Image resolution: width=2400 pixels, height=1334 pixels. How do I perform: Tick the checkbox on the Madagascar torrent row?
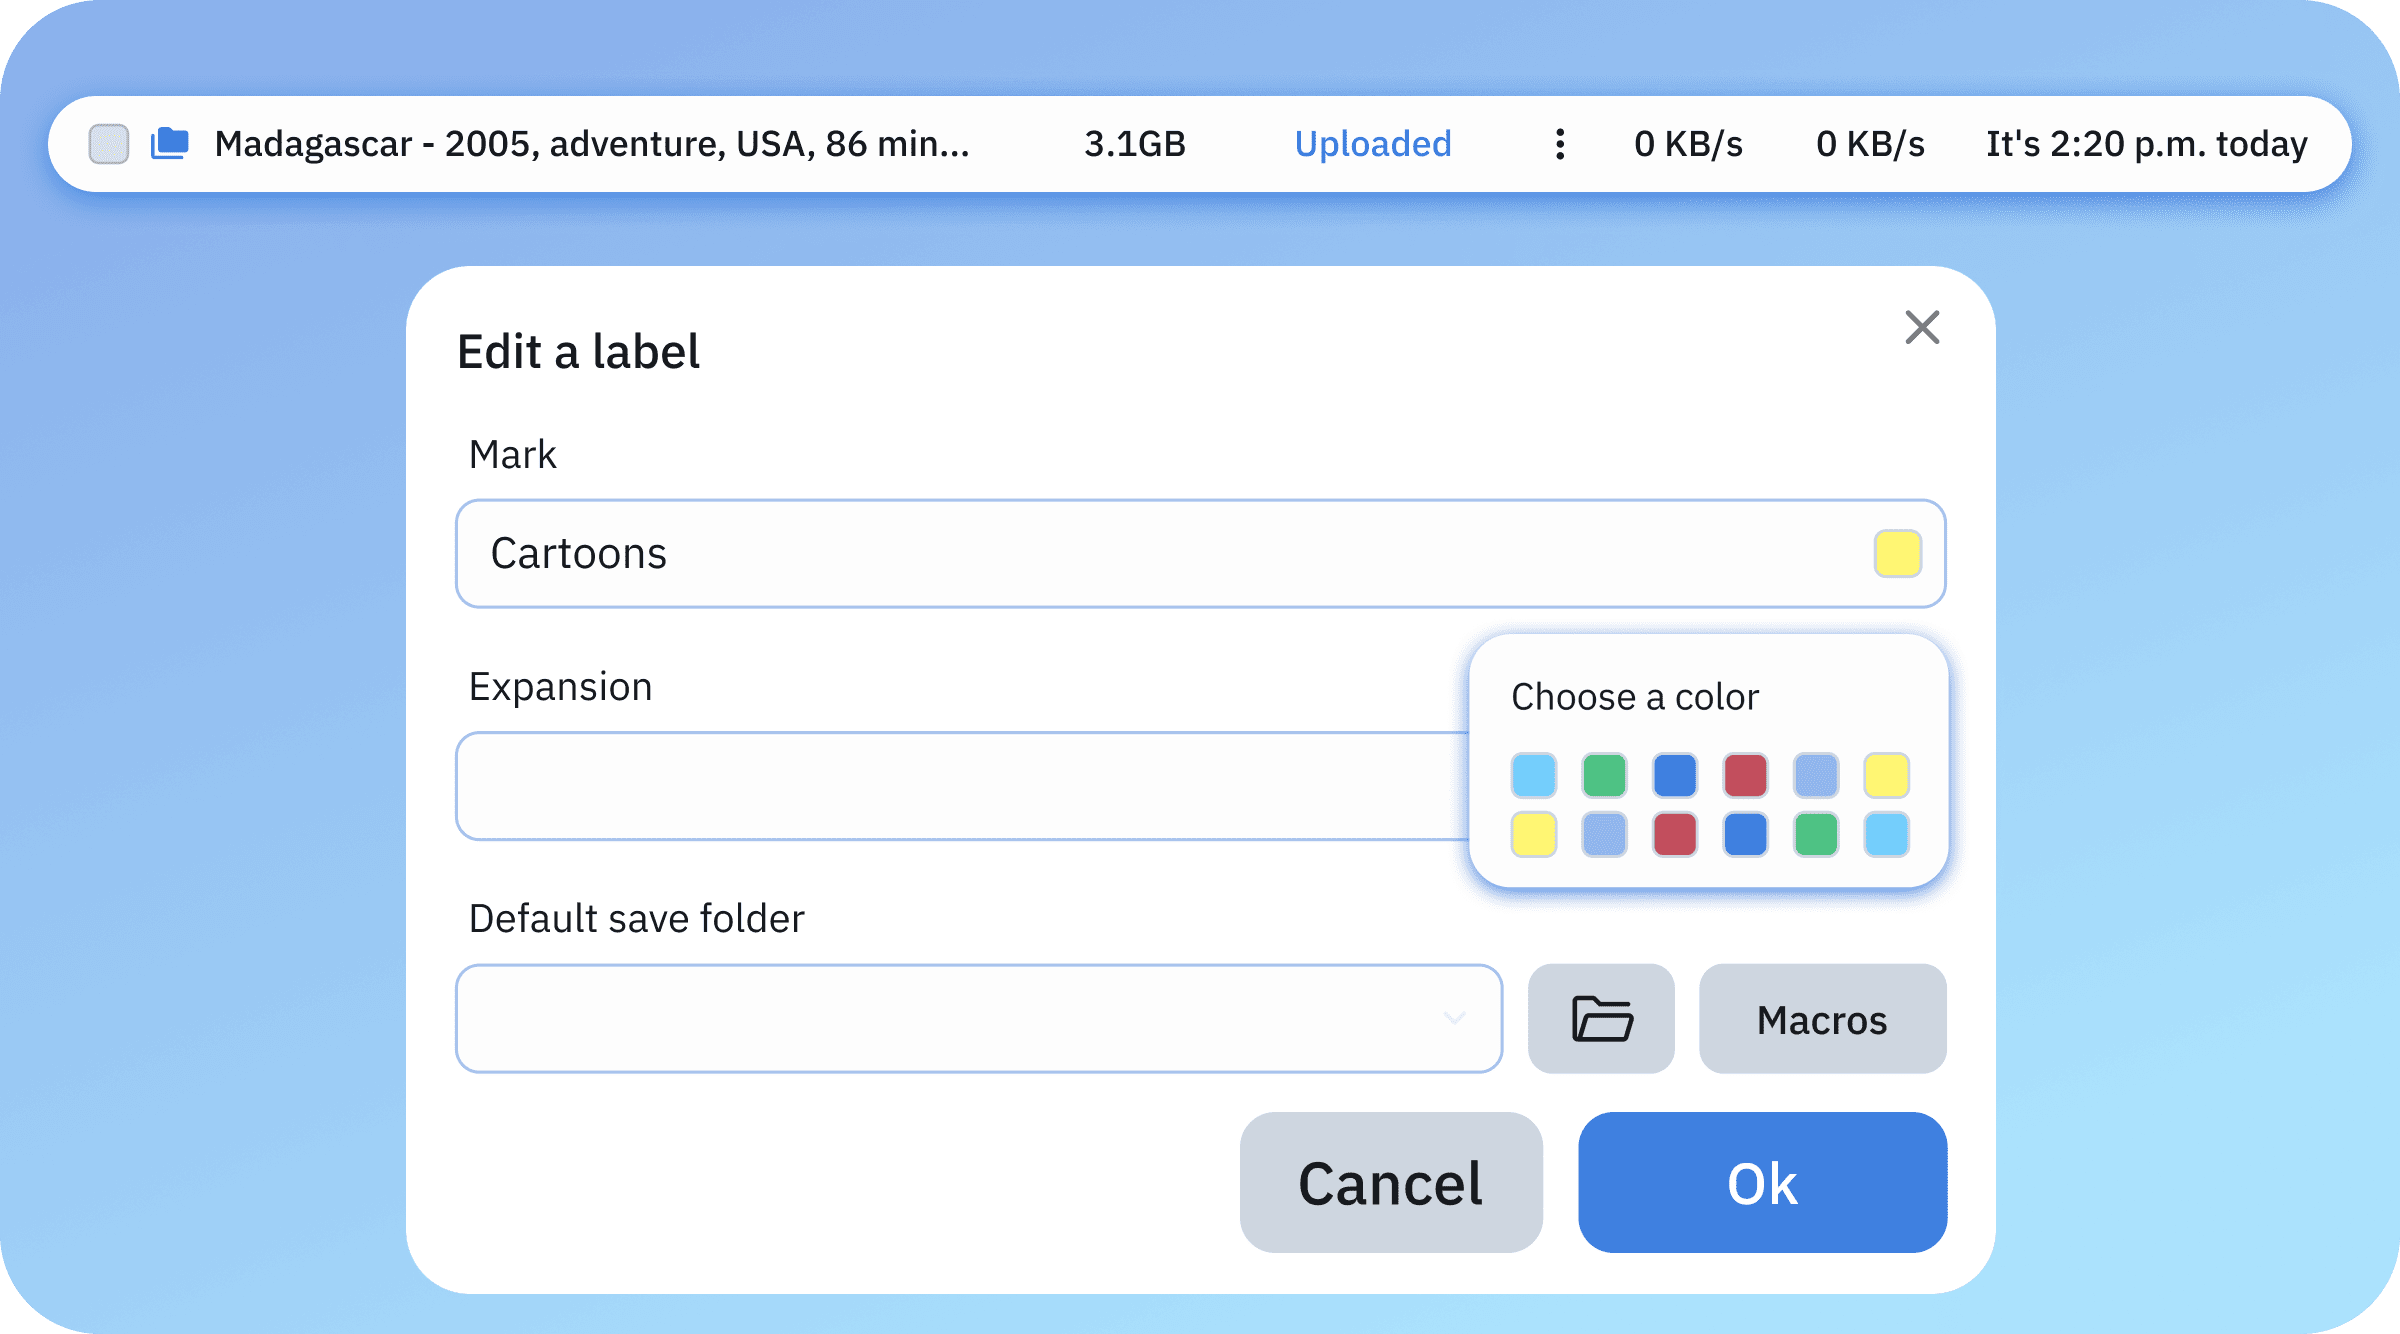pyautogui.click(x=108, y=144)
